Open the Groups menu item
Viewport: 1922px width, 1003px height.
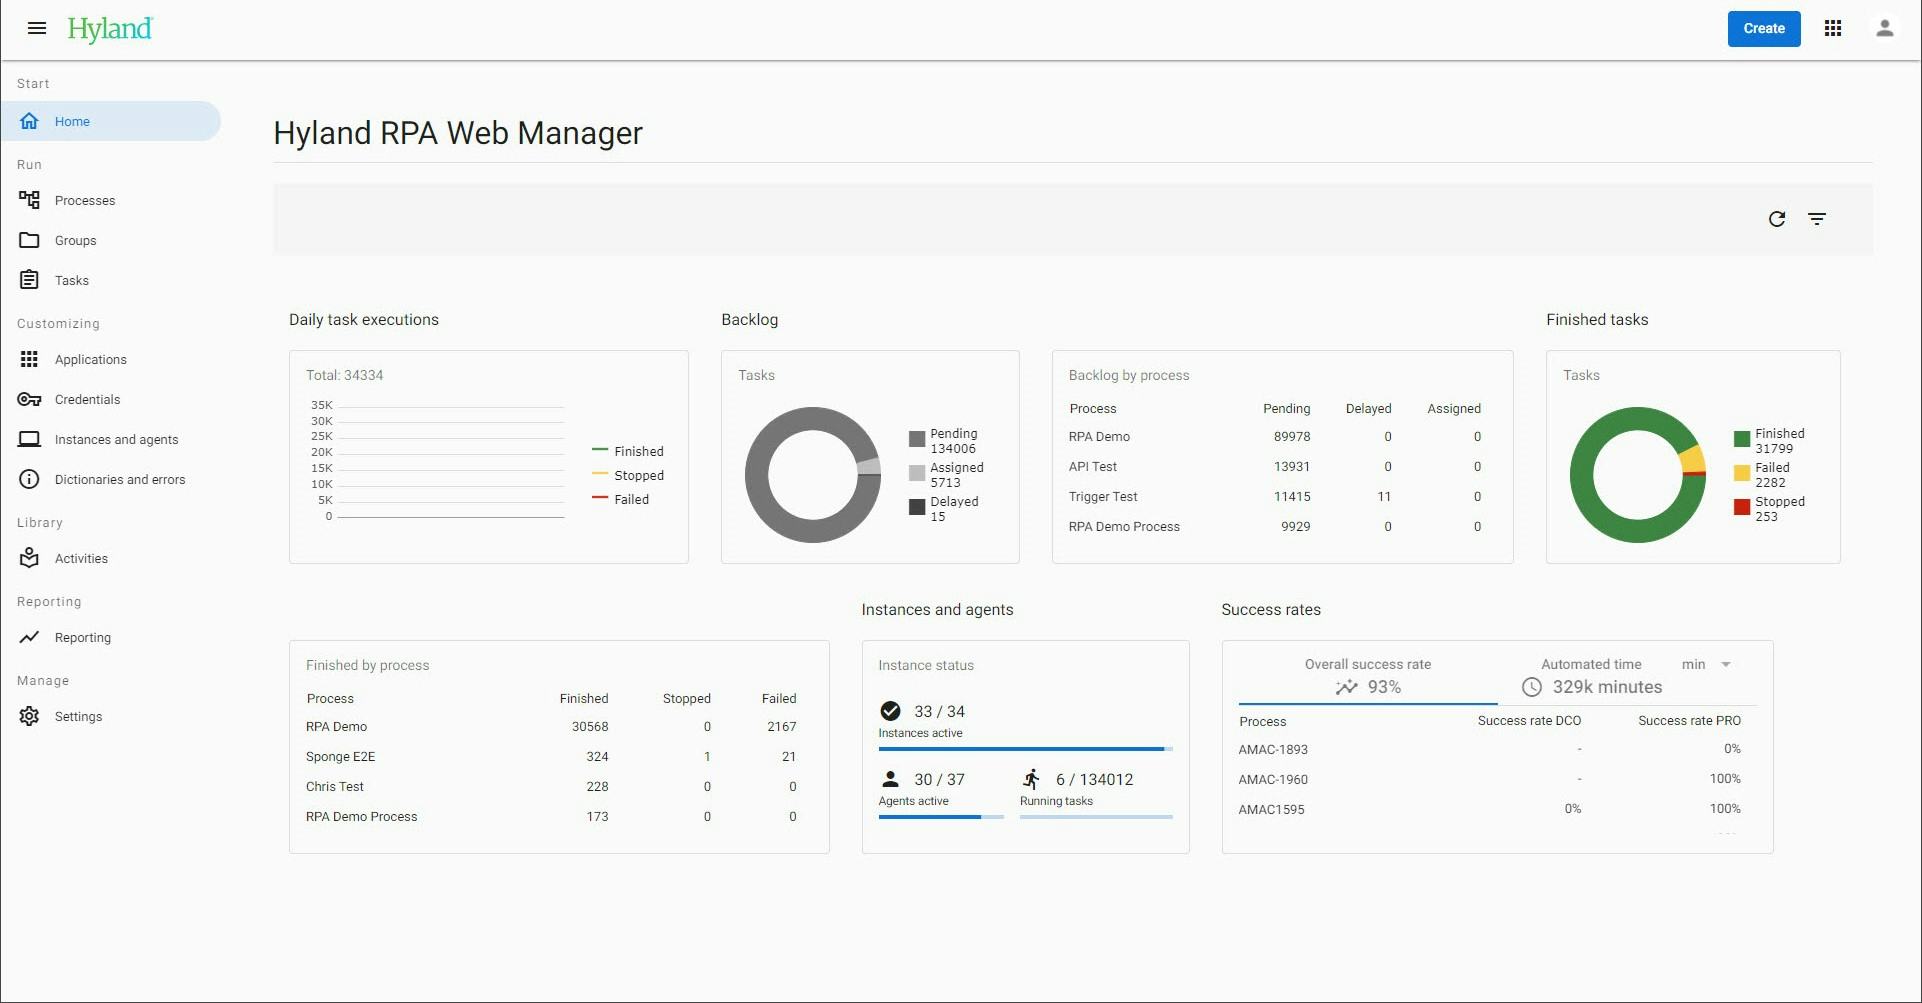(111, 240)
